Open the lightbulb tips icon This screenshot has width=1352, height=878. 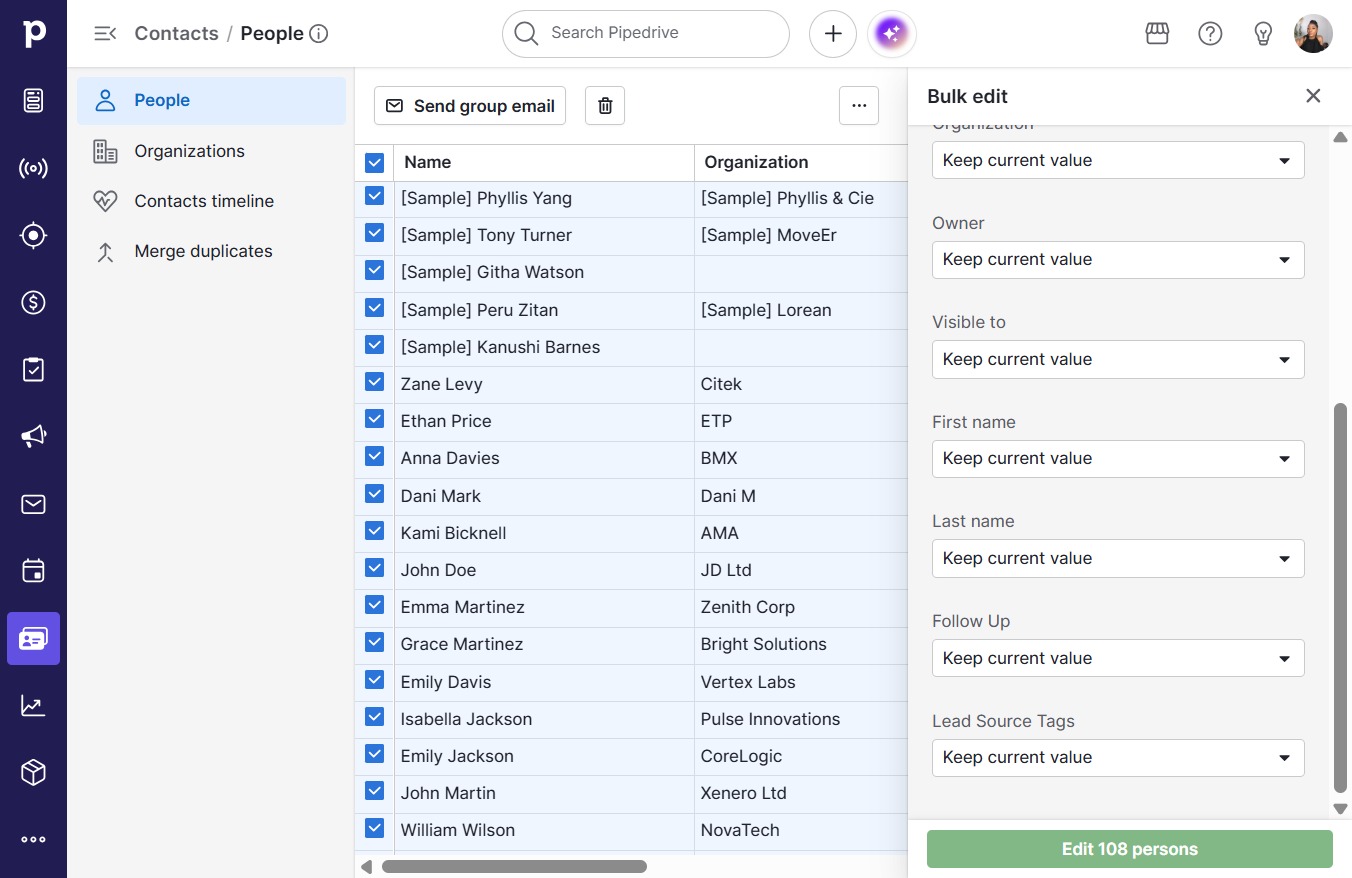click(x=1263, y=34)
